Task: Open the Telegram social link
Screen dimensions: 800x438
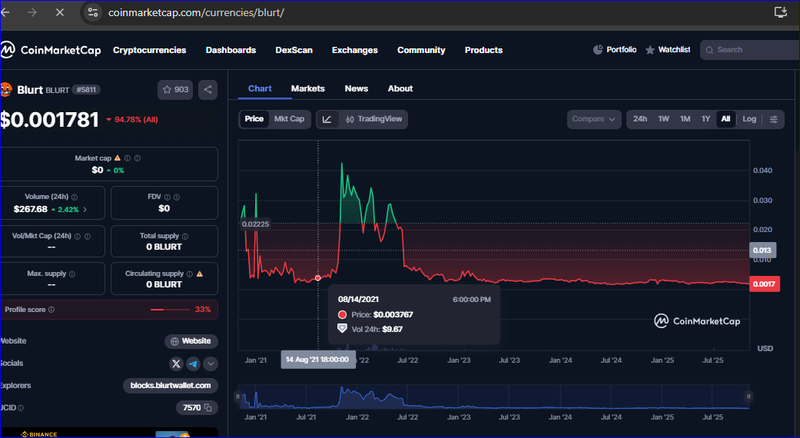Action: coord(193,363)
